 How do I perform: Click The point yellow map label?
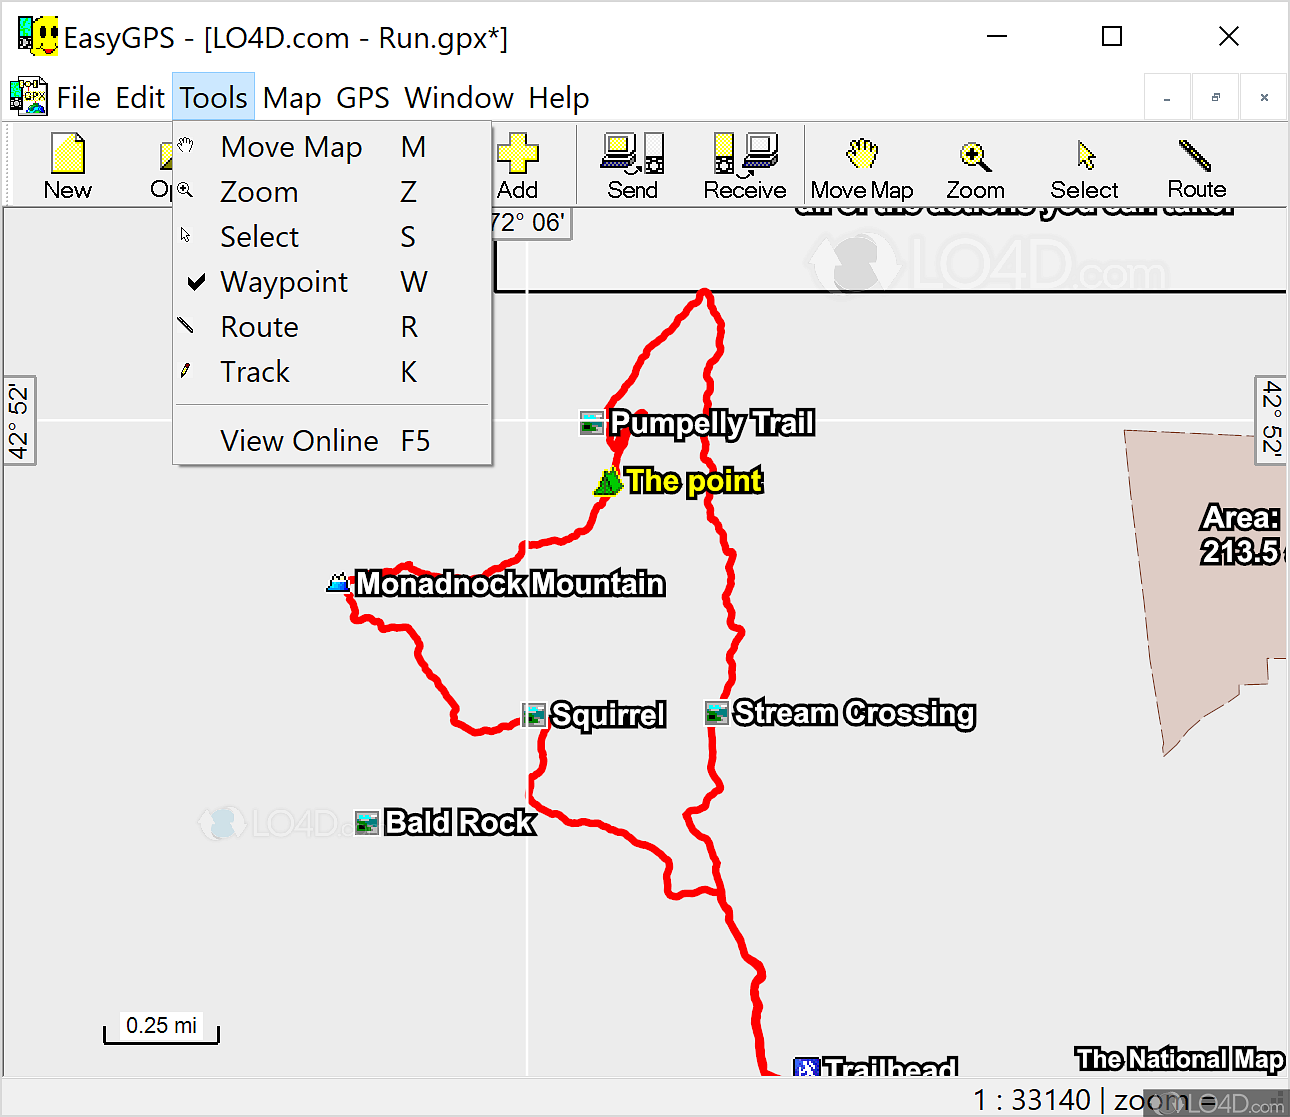[x=694, y=481]
